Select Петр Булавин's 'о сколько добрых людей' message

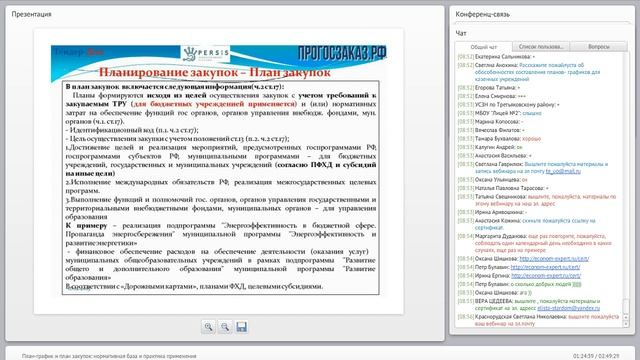coord(519,284)
